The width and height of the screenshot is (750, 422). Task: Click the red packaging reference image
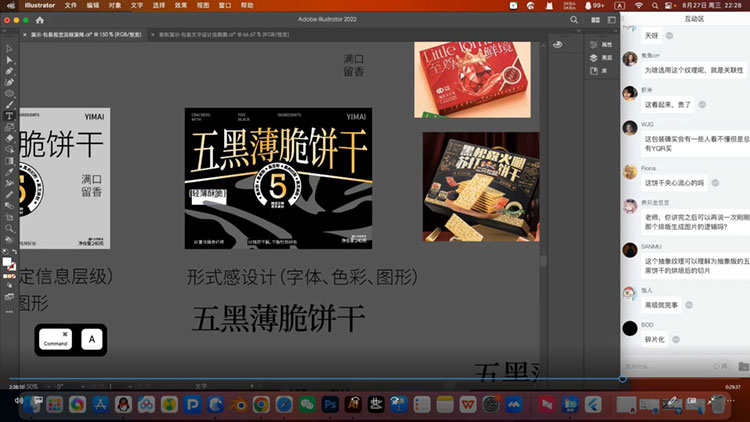point(472,79)
